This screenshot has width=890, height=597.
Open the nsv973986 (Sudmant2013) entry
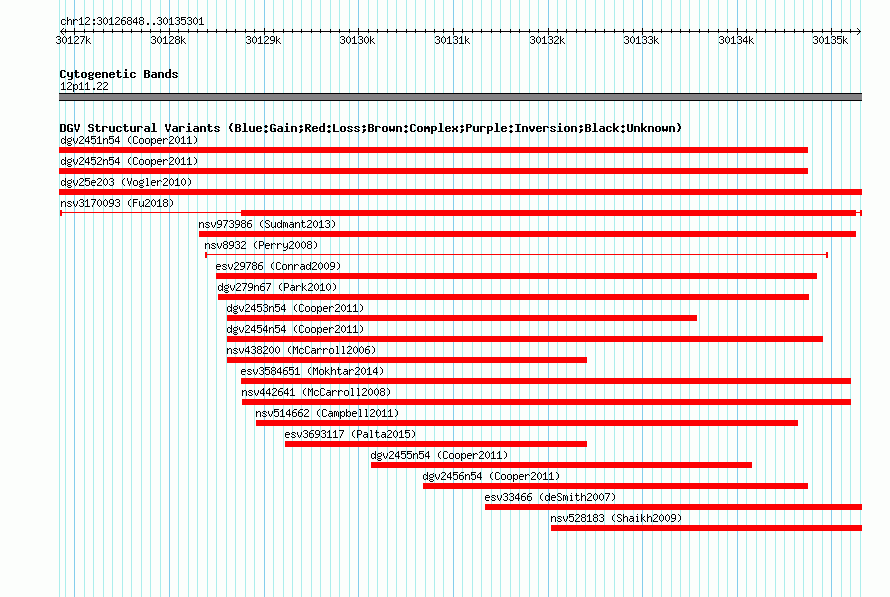[x=267, y=224]
